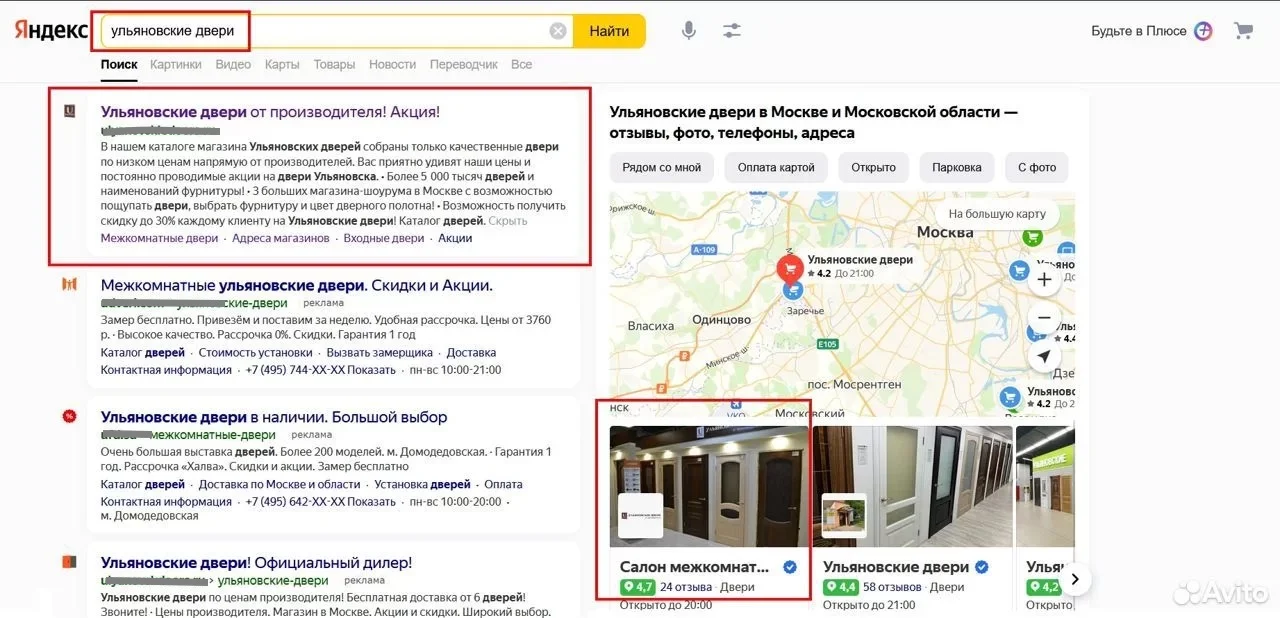Open 'Ульяновские двери в наличии. Большой выбор' link

(274, 417)
